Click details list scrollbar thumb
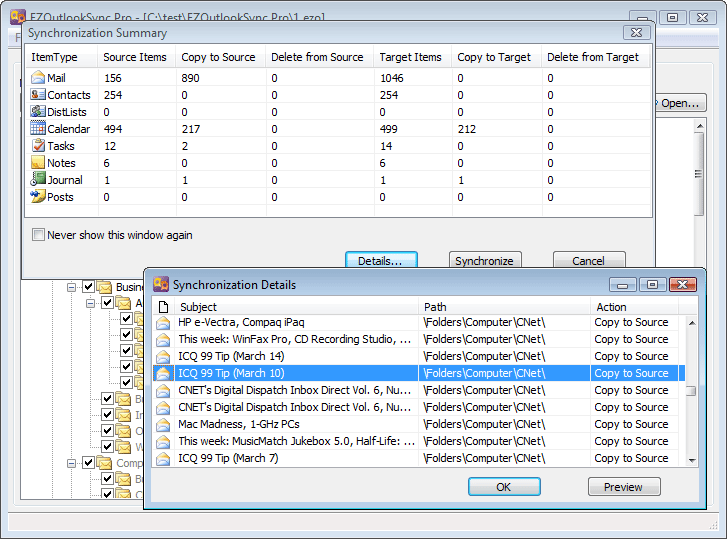This screenshot has width=727, height=539. (x=692, y=391)
